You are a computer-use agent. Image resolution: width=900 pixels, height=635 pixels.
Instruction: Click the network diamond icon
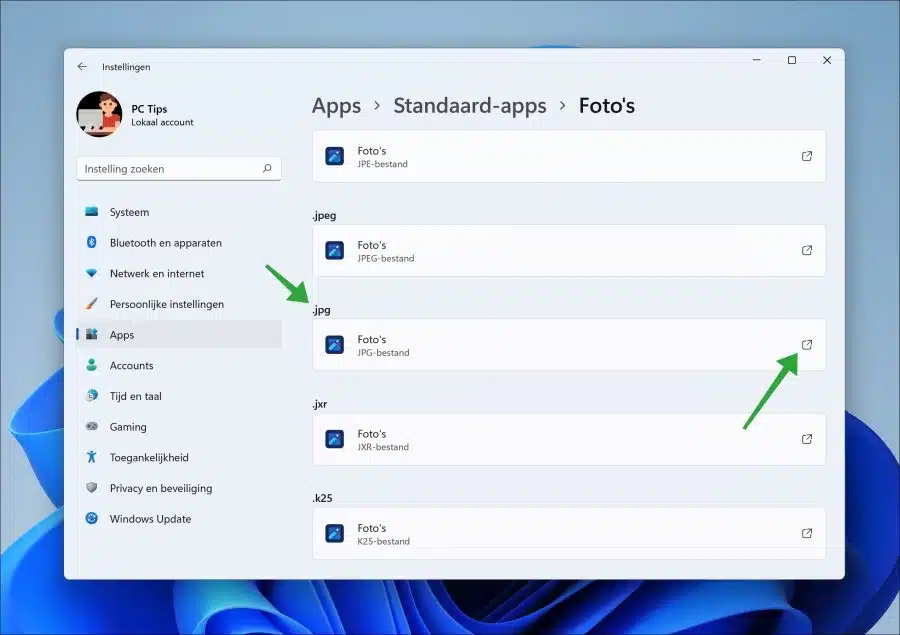(x=91, y=273)
